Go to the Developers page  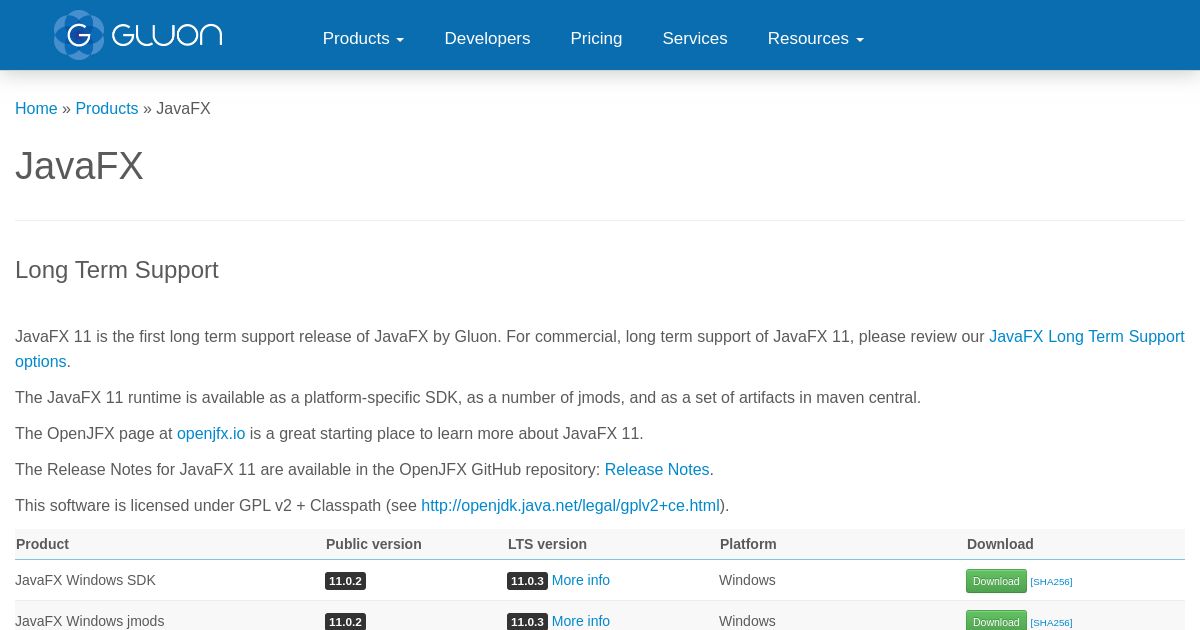coord(487,38)
